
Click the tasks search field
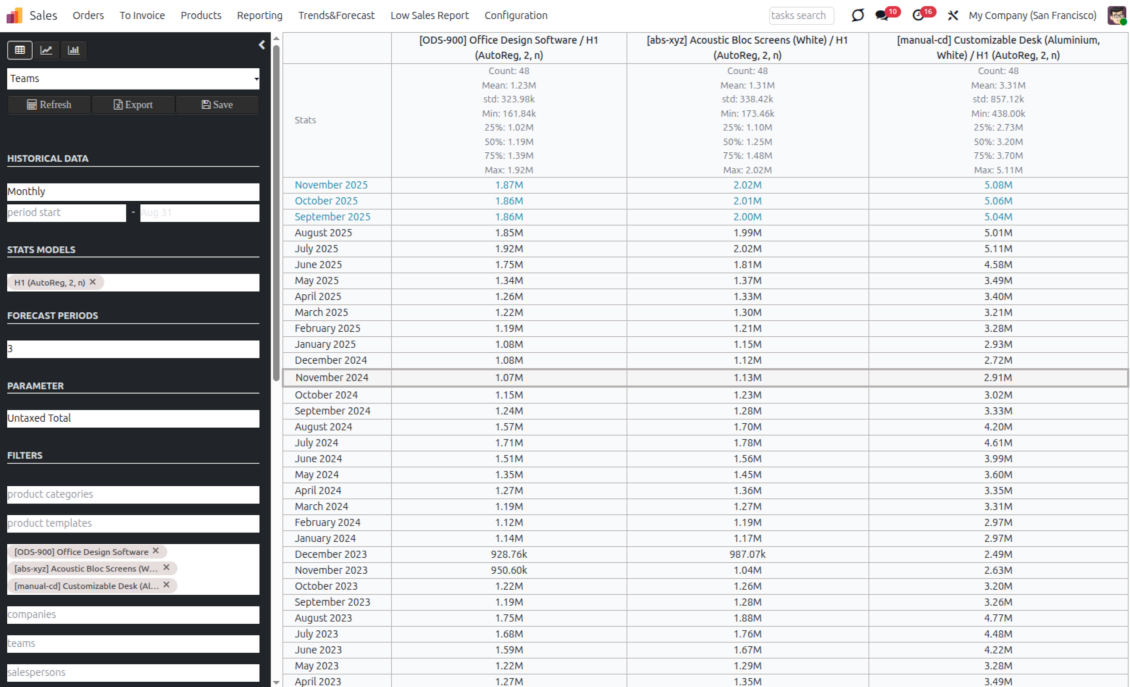click(x=800, y=15)
